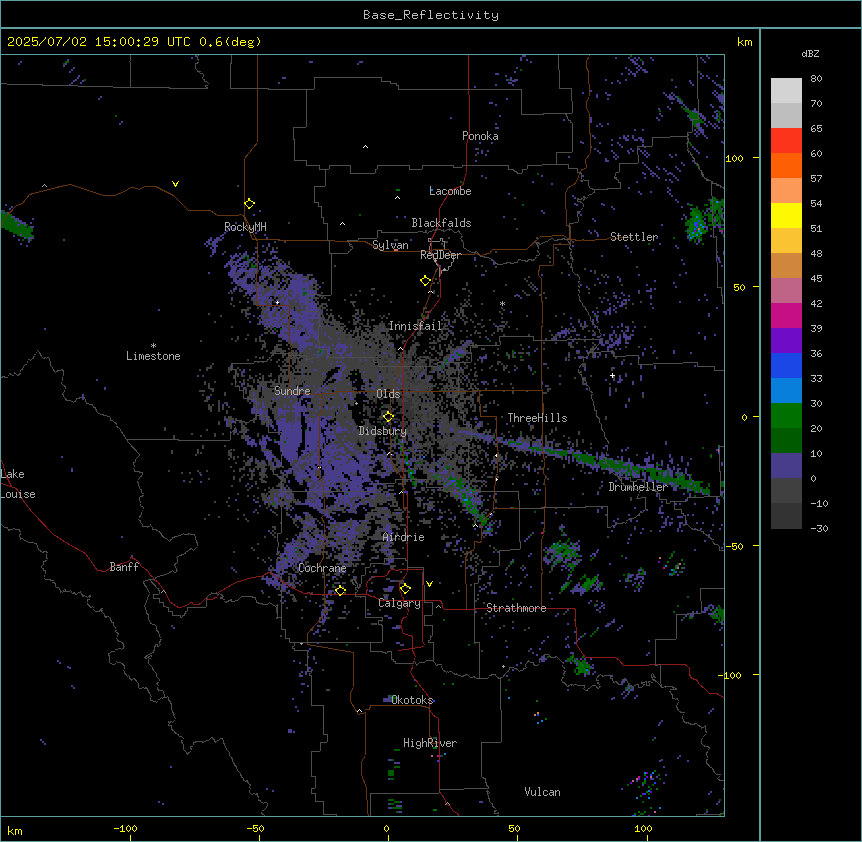This screenshot has height=842, width=862.
Task: Select the Didsbury label
Action: (x=383, y=431)
